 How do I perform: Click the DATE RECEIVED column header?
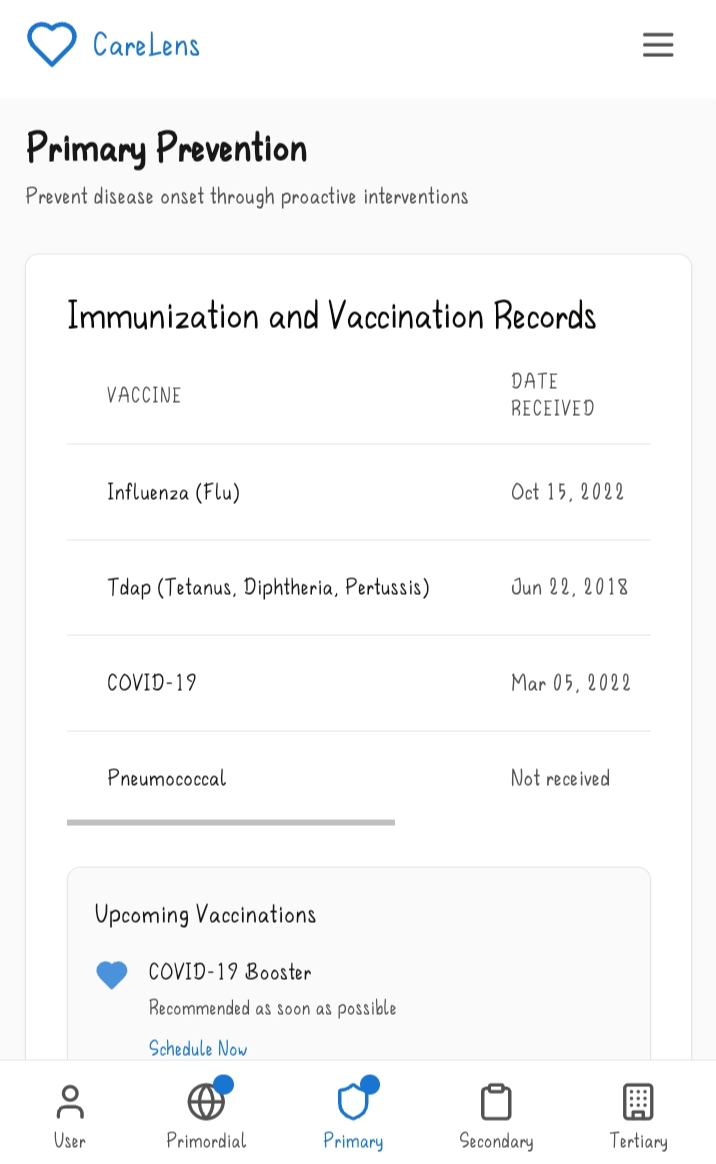(x=553, y=394)
